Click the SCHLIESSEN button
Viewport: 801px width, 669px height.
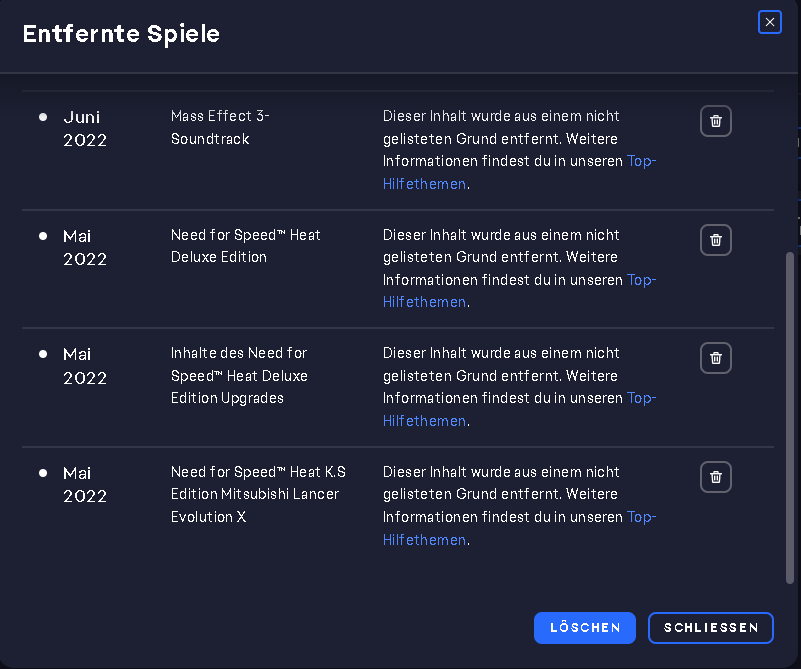711,628
